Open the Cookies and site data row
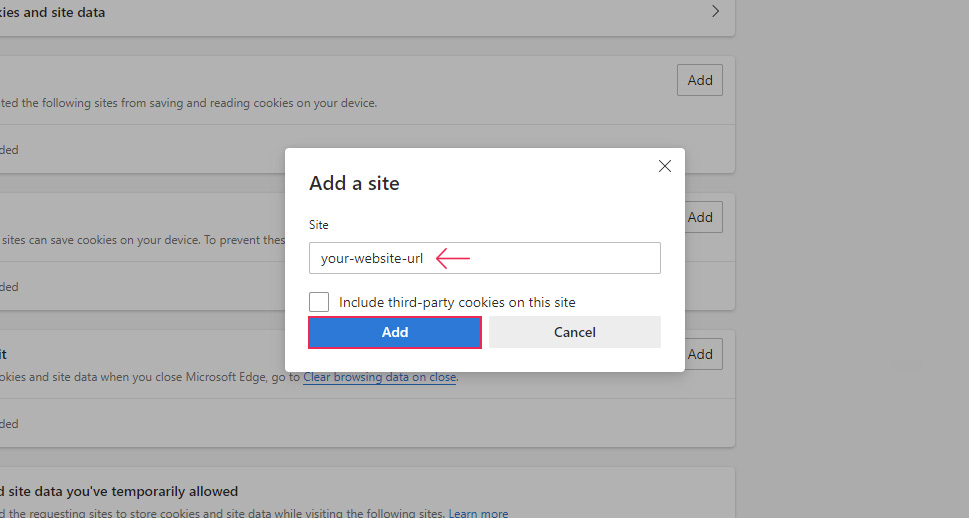The height and width of the screenshot is (518, 969). pos(300,13)
